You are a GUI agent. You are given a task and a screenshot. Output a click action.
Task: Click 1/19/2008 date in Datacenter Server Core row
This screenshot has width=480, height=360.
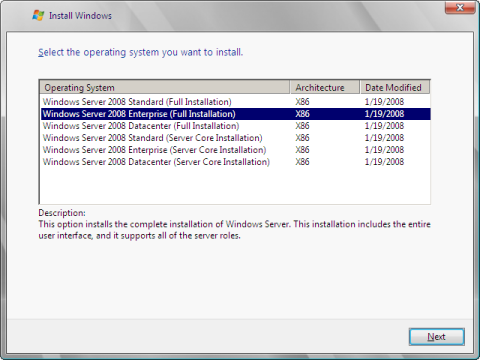point(384,162)
